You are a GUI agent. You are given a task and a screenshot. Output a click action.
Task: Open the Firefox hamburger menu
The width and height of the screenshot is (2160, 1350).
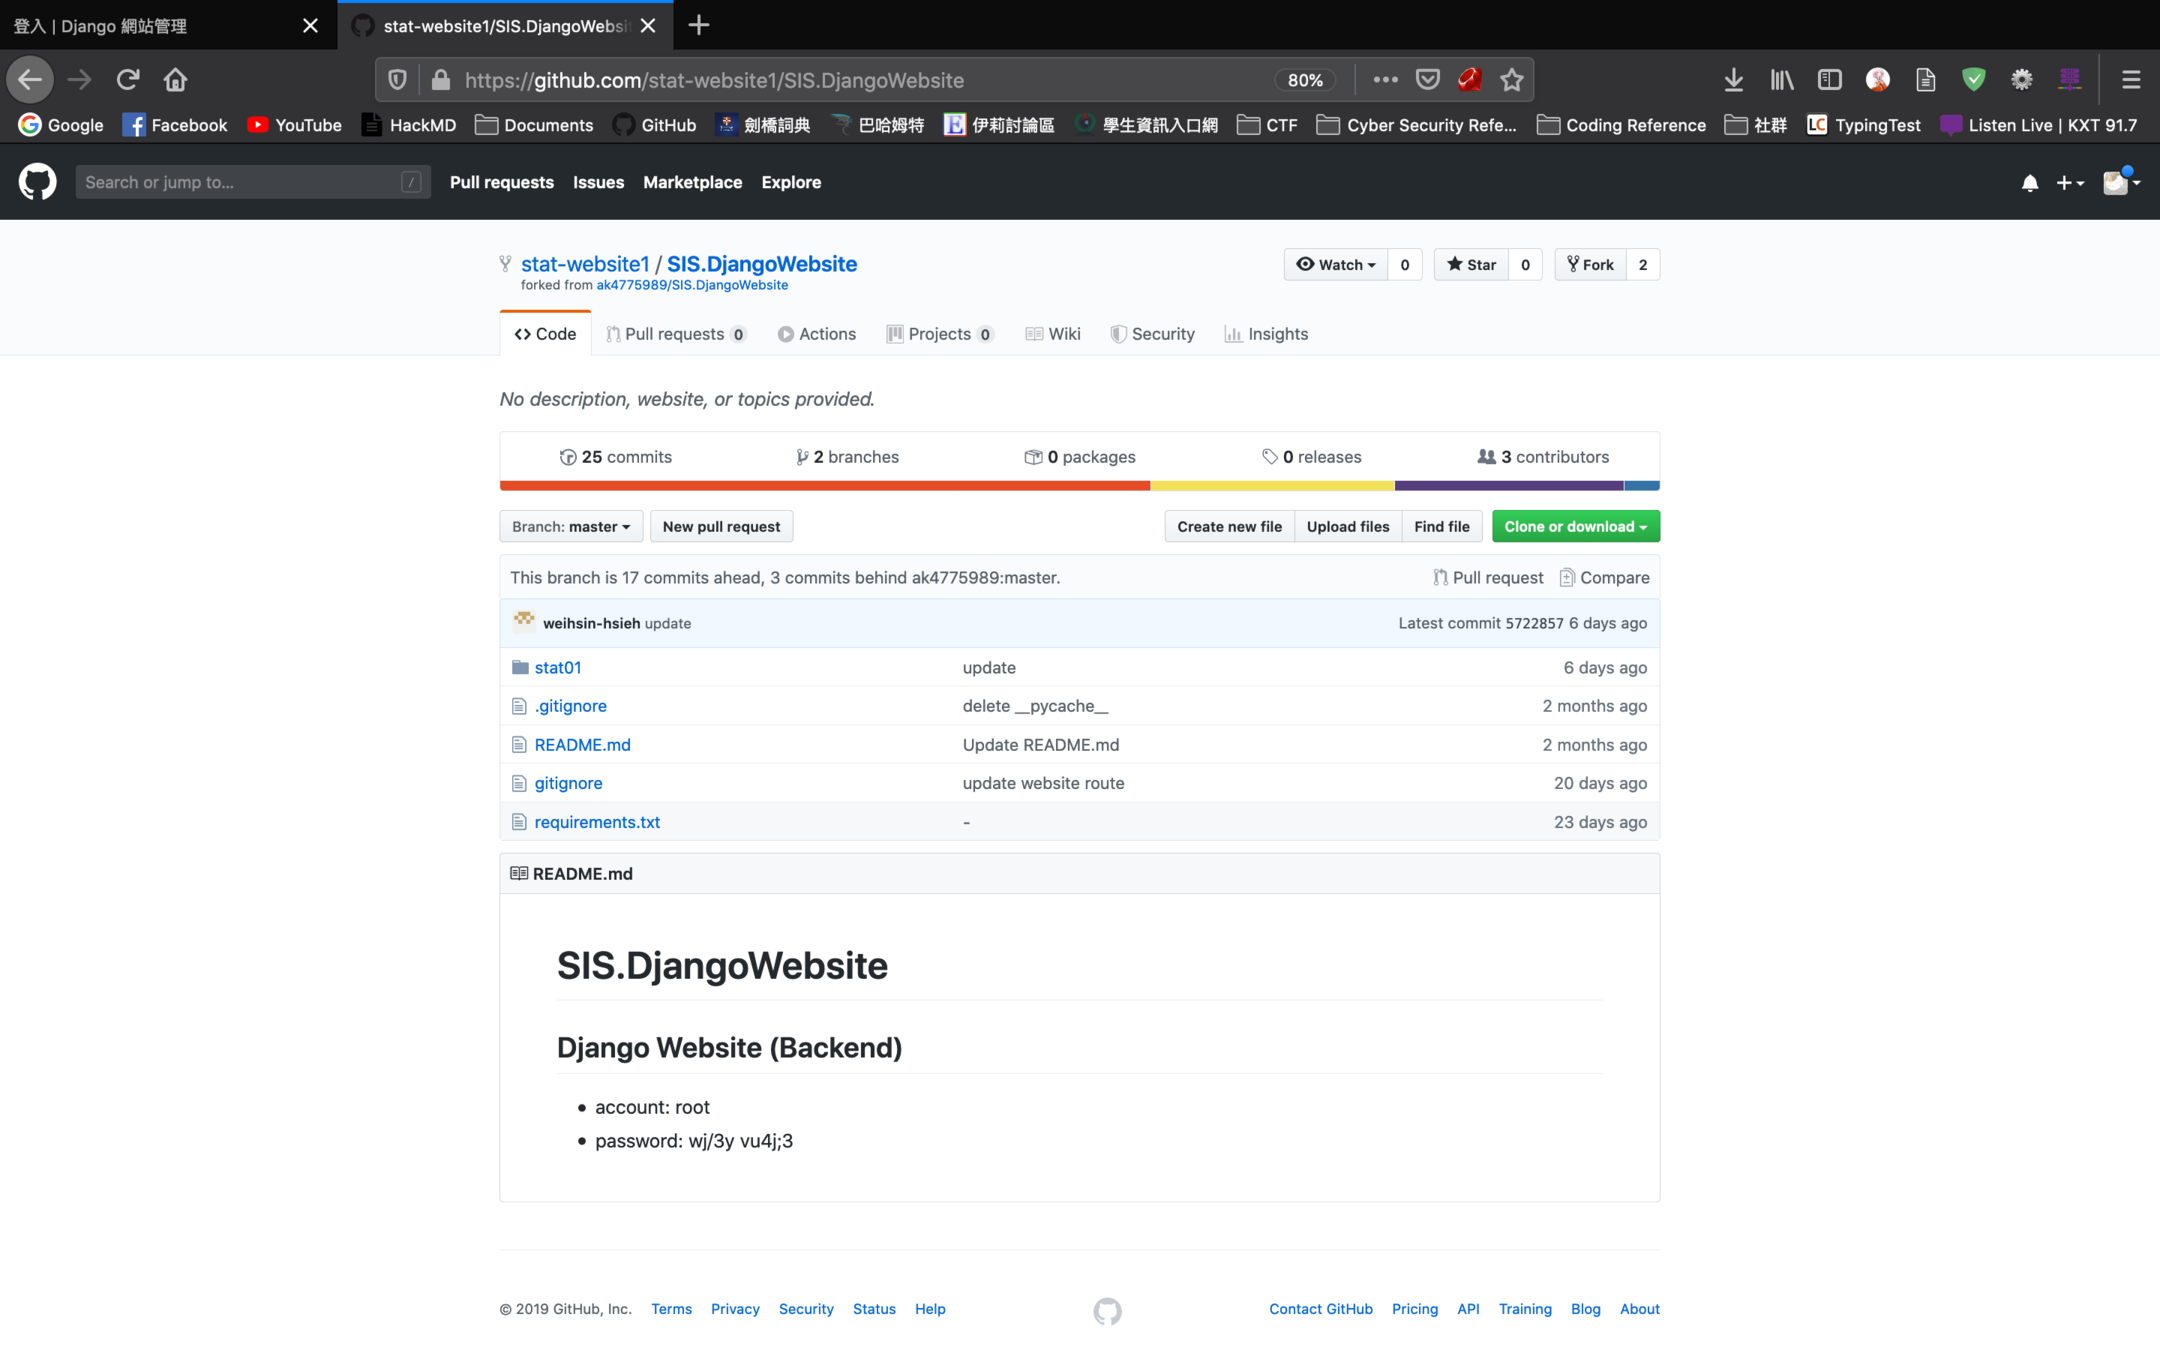[2130, 80]
